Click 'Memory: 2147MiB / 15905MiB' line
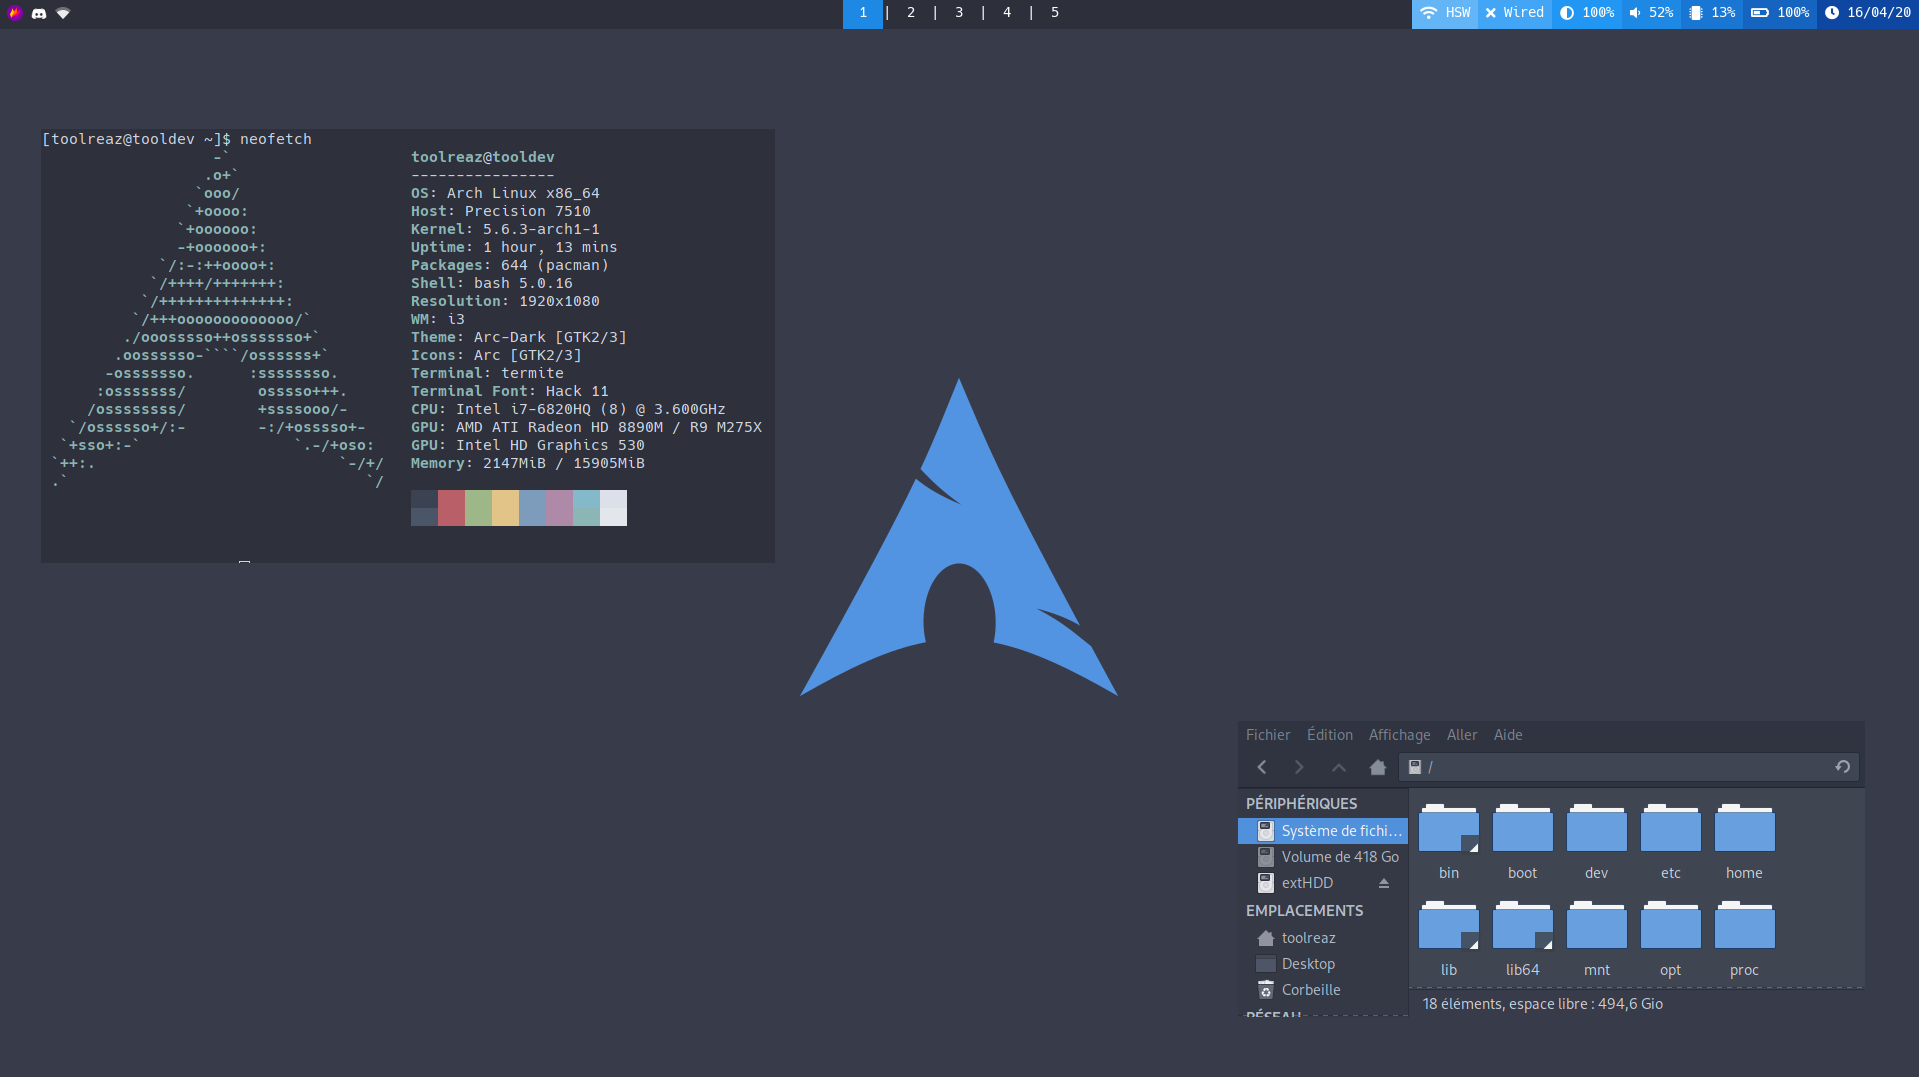This screenshot has height=1077, width=1919. 528,463
